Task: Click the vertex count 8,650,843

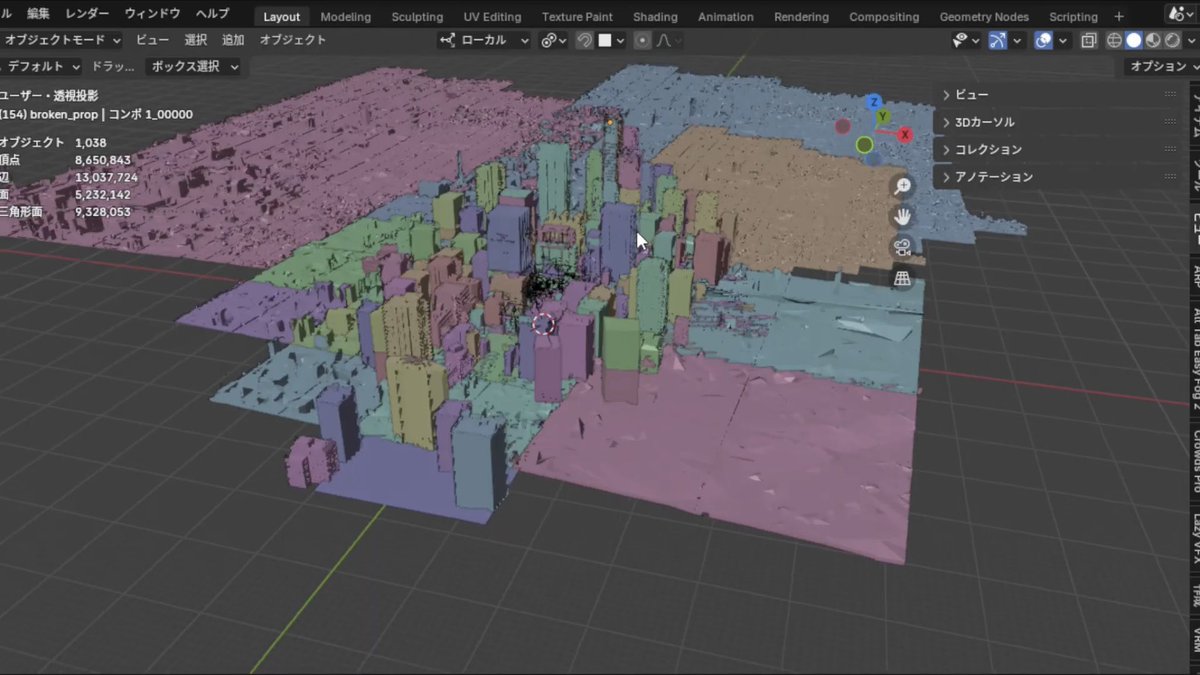Action: (x=103, y=160)
